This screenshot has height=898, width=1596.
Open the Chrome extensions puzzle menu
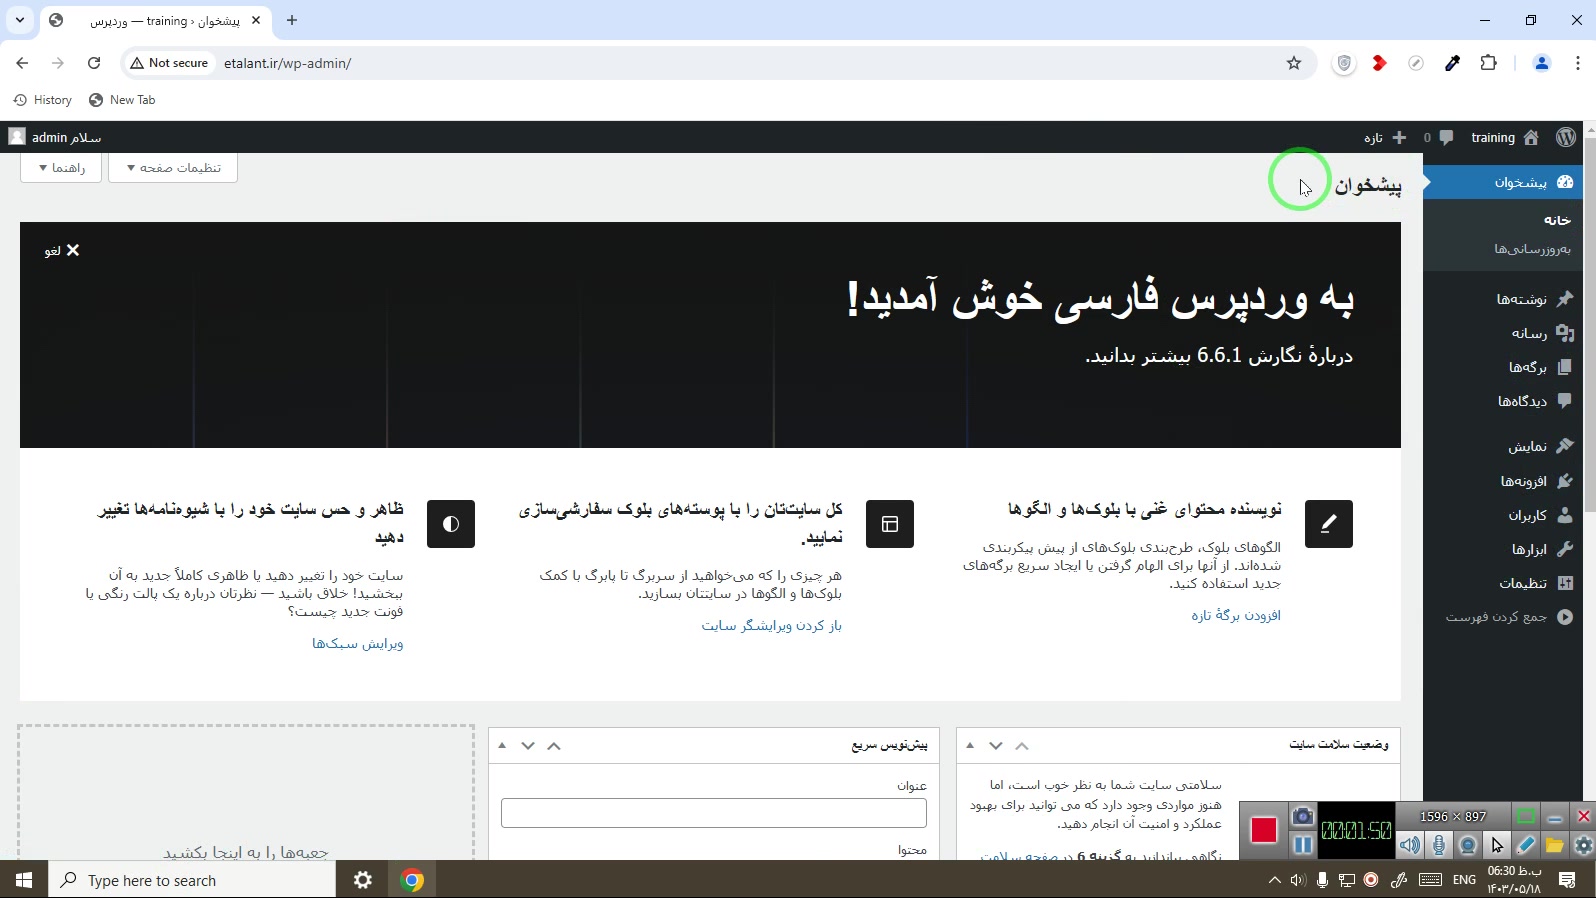click(1488, 63)
